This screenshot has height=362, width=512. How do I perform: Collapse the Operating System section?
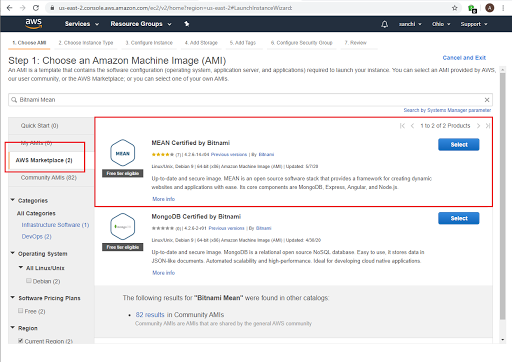point(13,253)
